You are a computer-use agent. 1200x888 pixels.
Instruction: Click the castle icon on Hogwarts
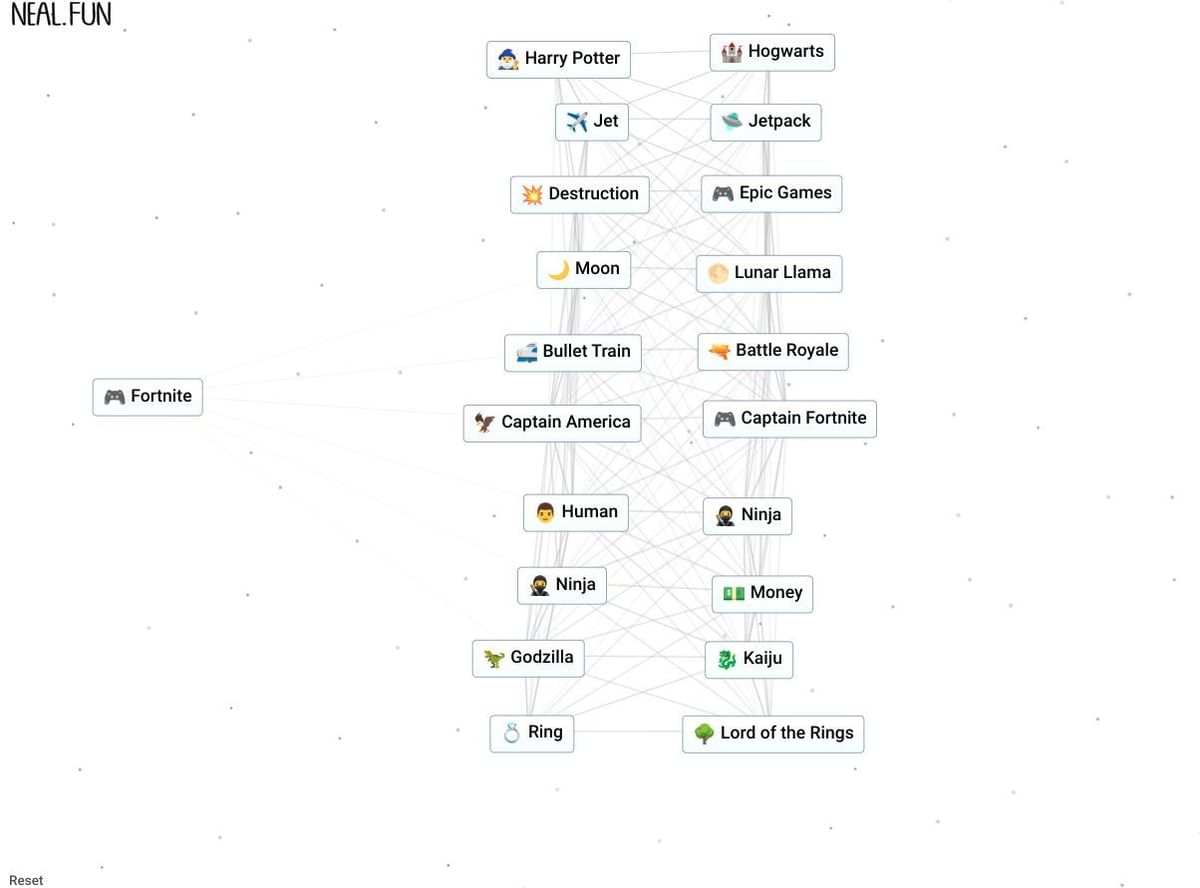[732, 52]
